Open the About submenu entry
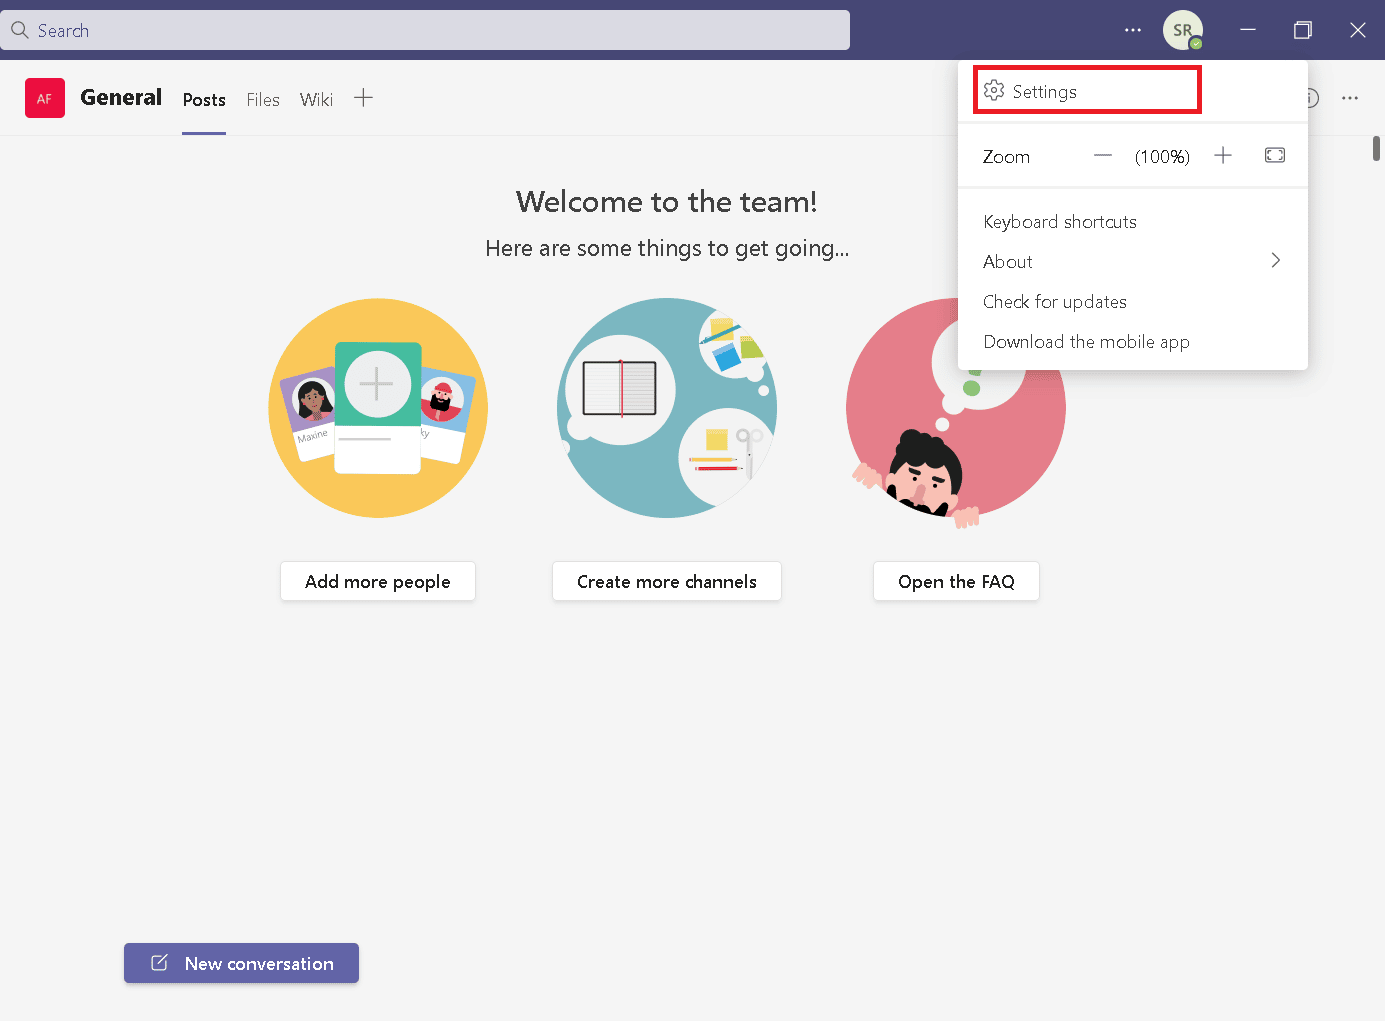Viewport: 1387px width, 1021px height. (x=1132, y=262)
